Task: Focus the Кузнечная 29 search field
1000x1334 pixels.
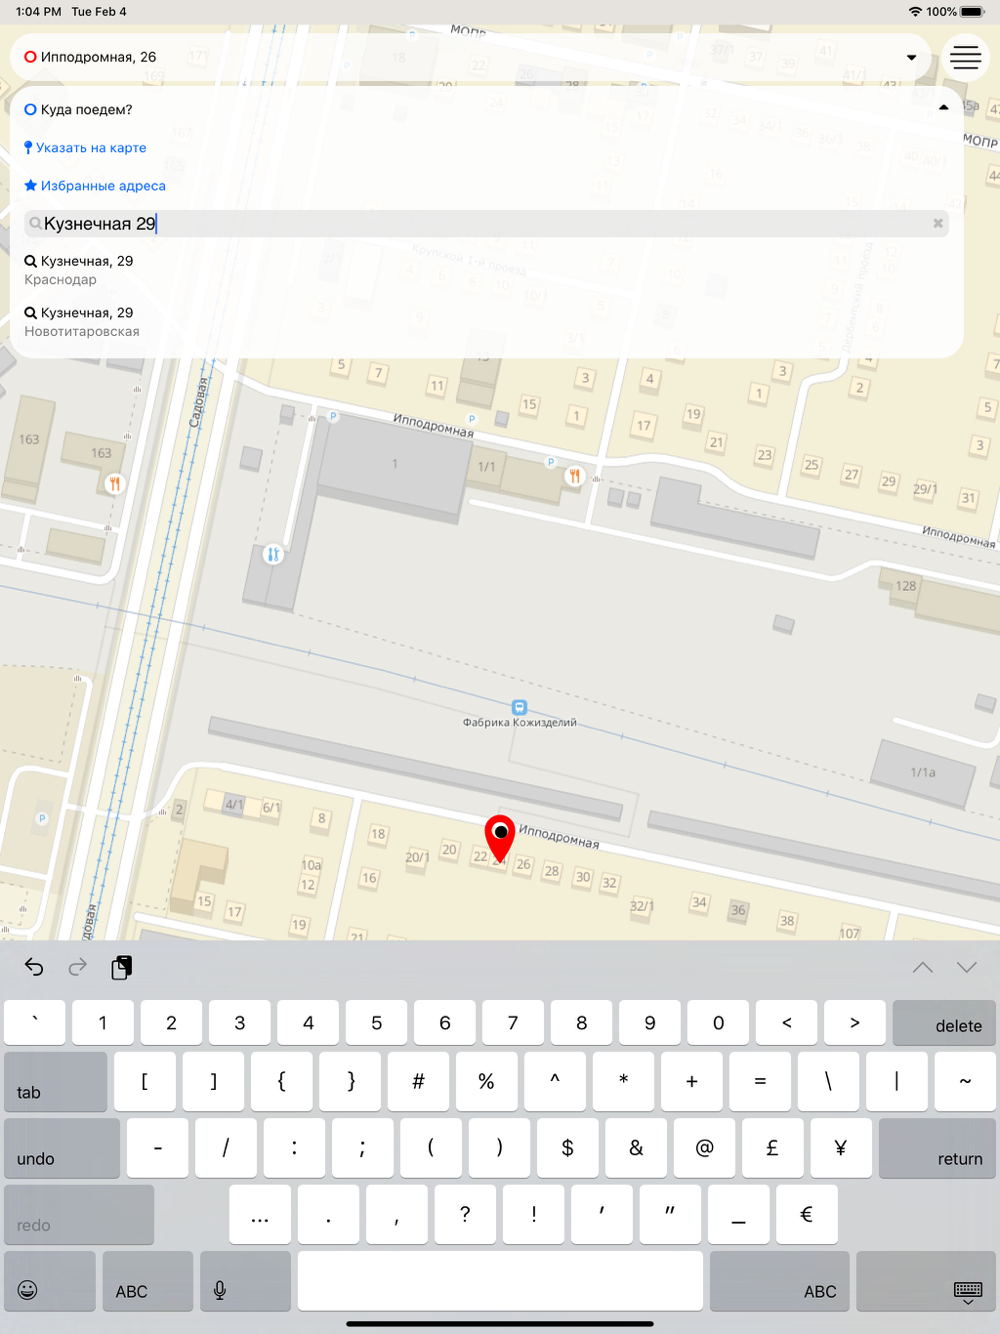Action: (486, 224)
